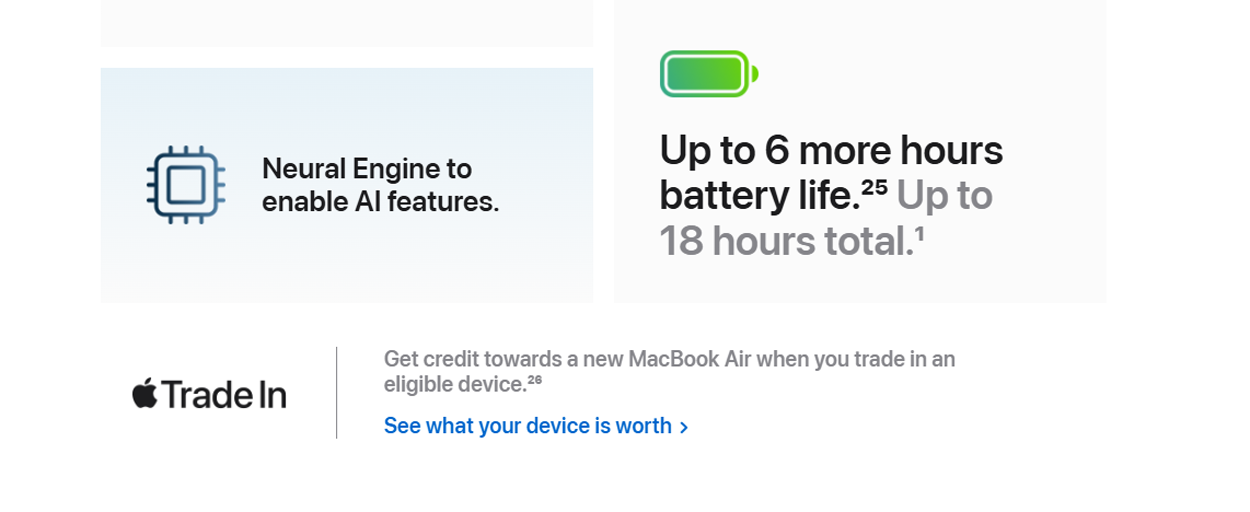Click the gray '18 hours total' text
The height and width of the screenshot is (512, 1250).
[x=786, y=241]
